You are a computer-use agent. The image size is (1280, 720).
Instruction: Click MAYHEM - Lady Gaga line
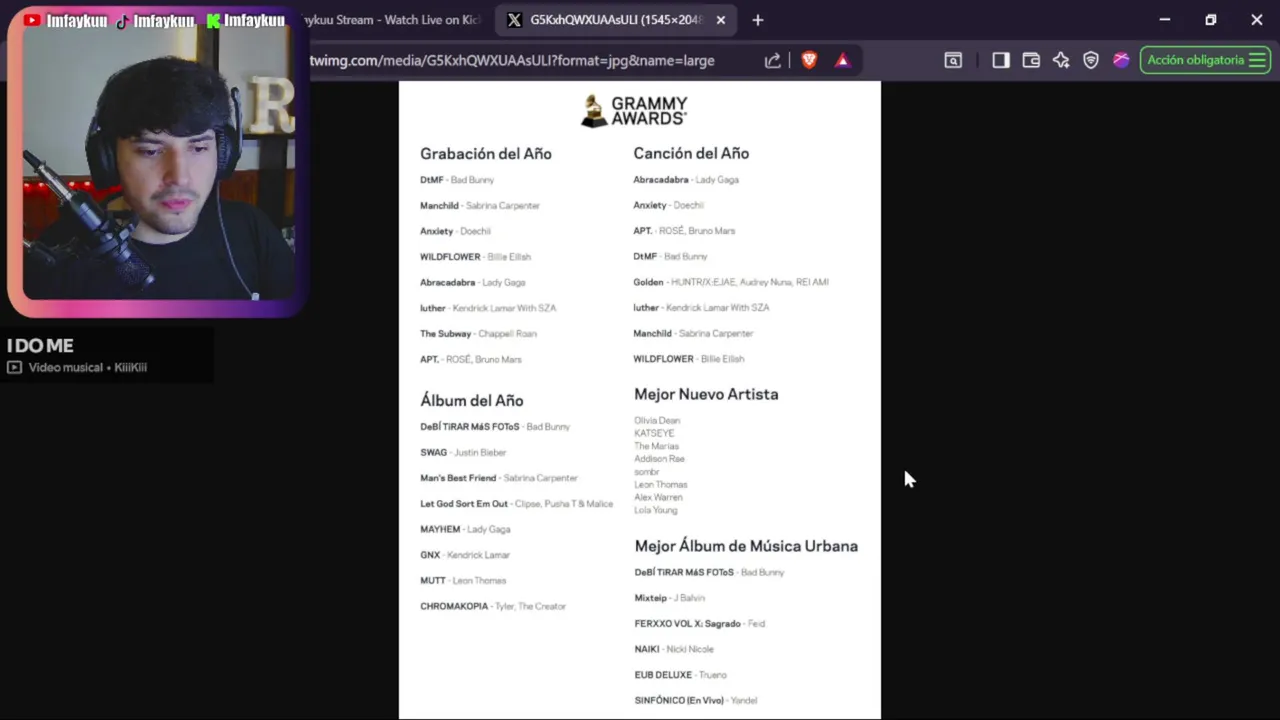(465, 529)
